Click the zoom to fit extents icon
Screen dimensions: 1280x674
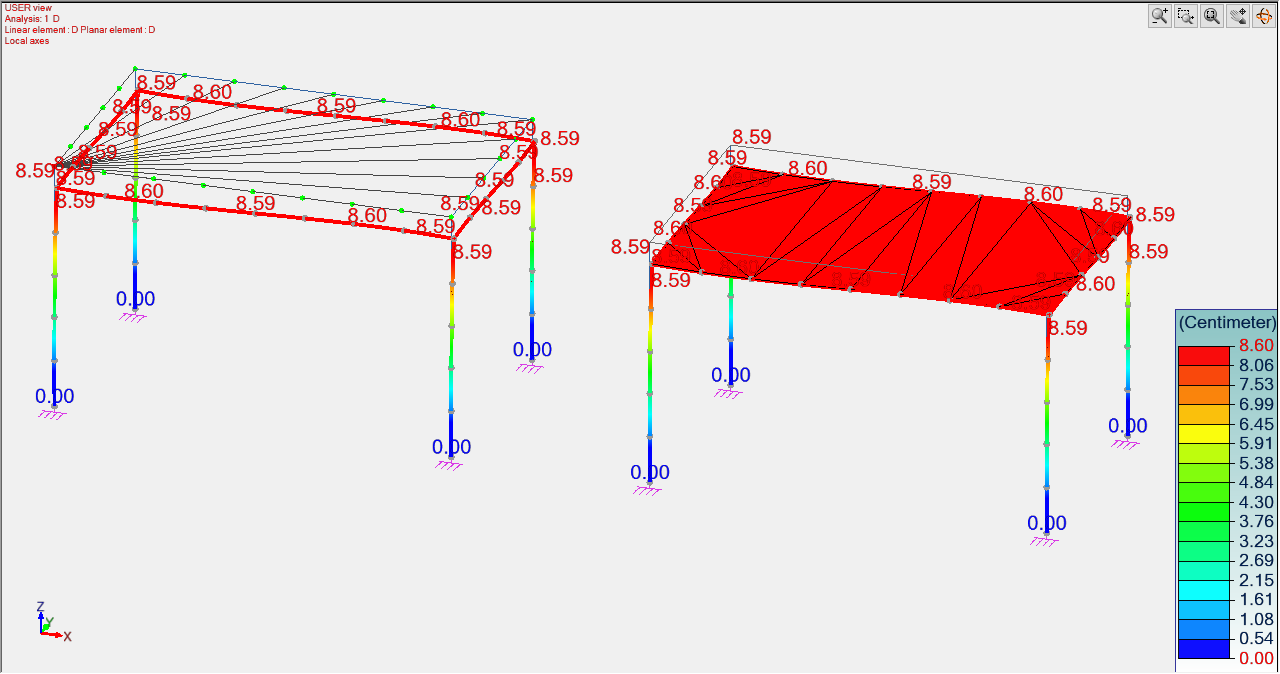click(1212, 15)
